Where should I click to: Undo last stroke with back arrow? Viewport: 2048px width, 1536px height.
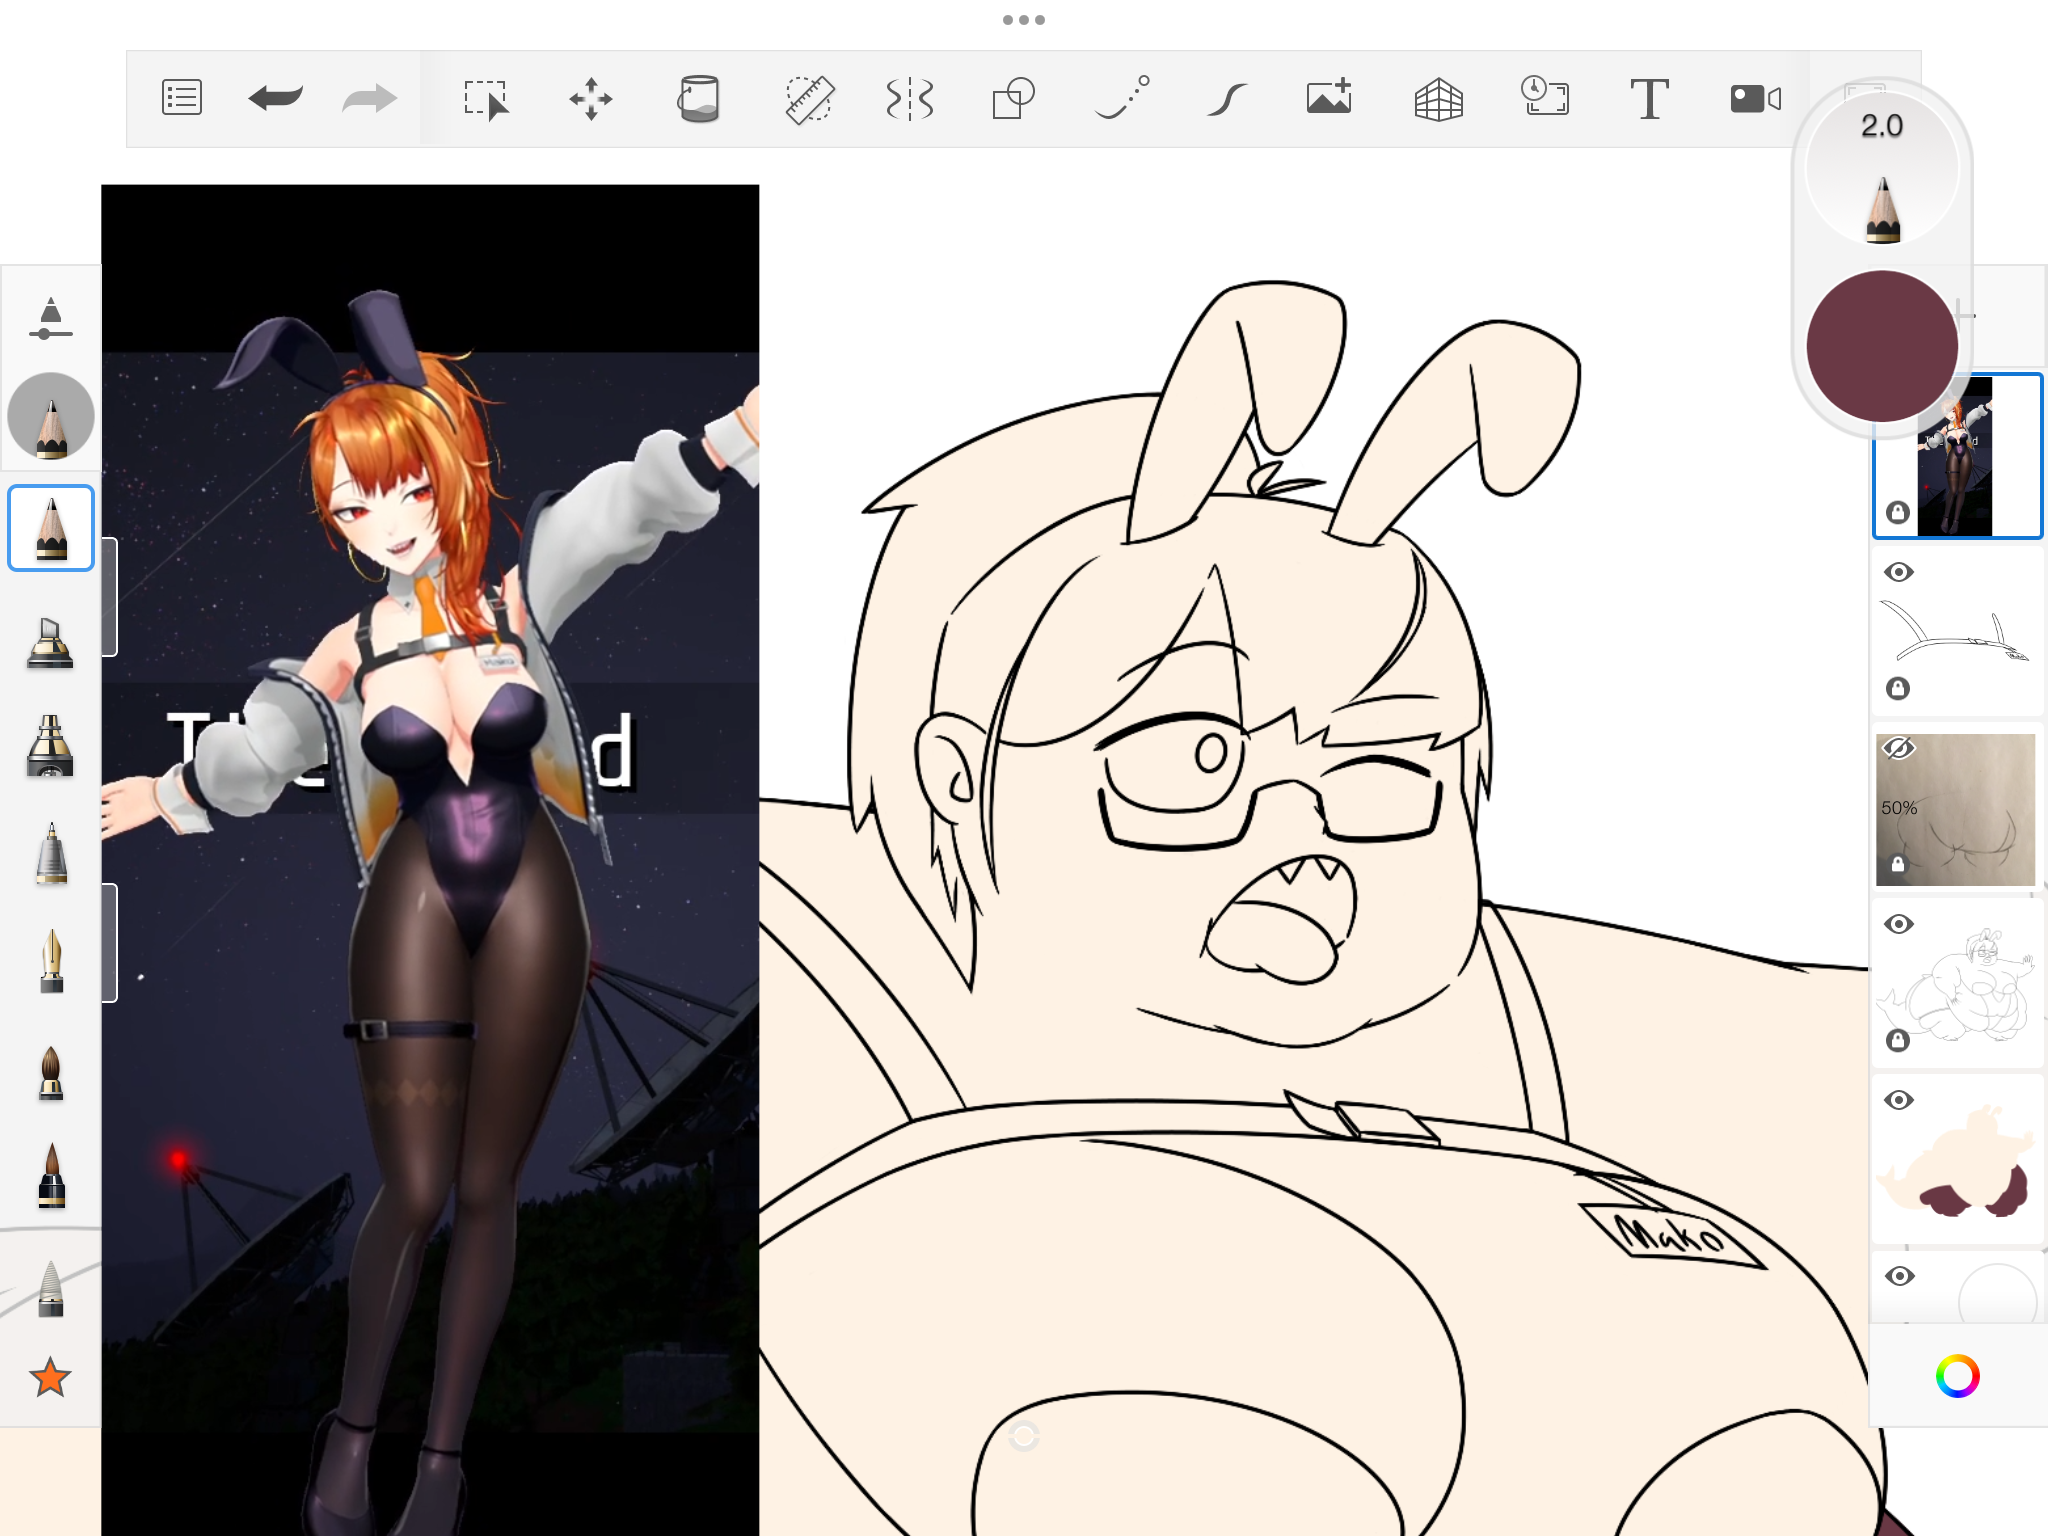click(275, 98)
